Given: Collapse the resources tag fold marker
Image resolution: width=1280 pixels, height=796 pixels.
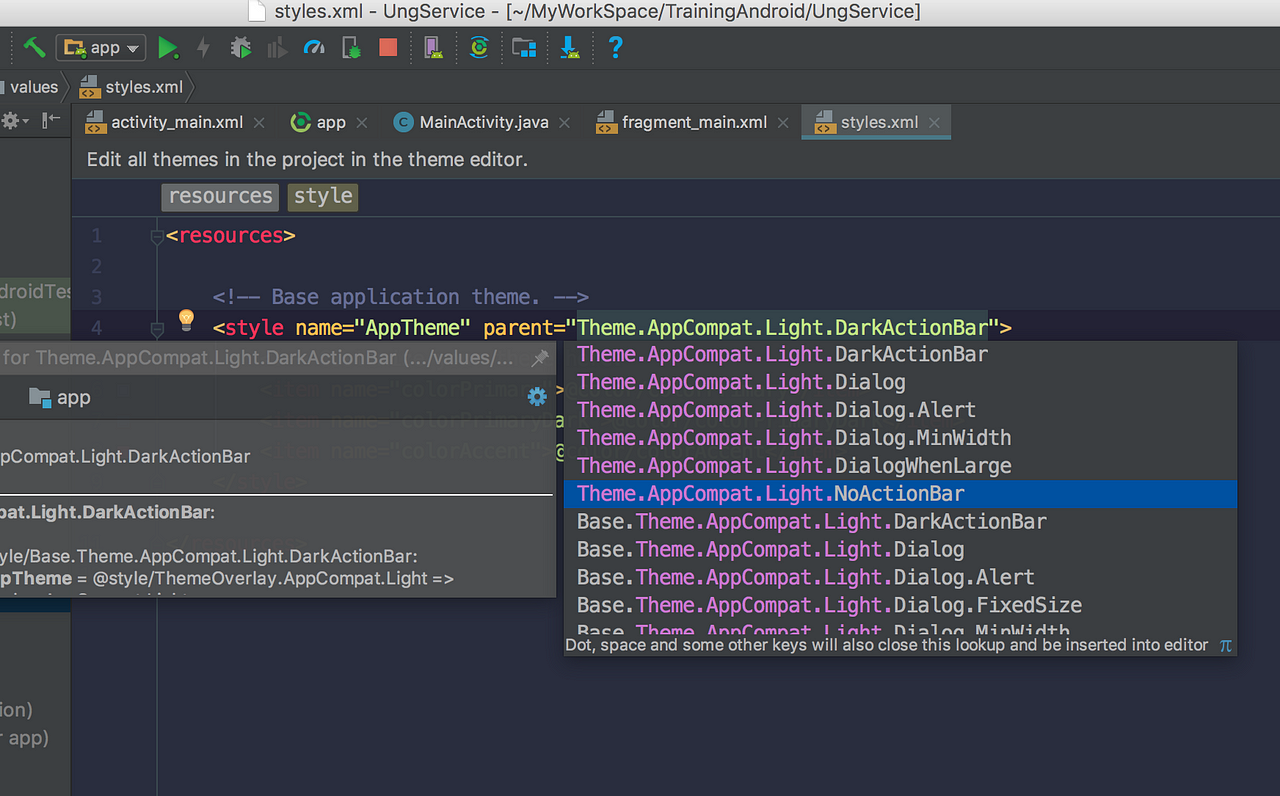Looking at the screenshot, I should point(156,237).
